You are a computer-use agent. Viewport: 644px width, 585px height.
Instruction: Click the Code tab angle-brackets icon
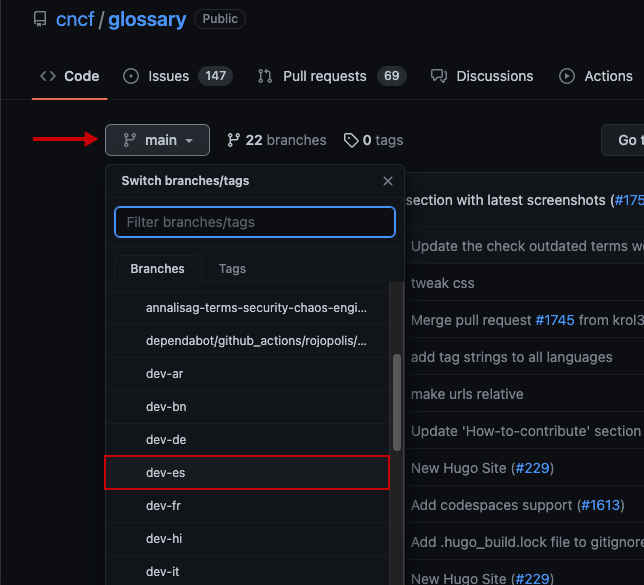click(47, 76)
